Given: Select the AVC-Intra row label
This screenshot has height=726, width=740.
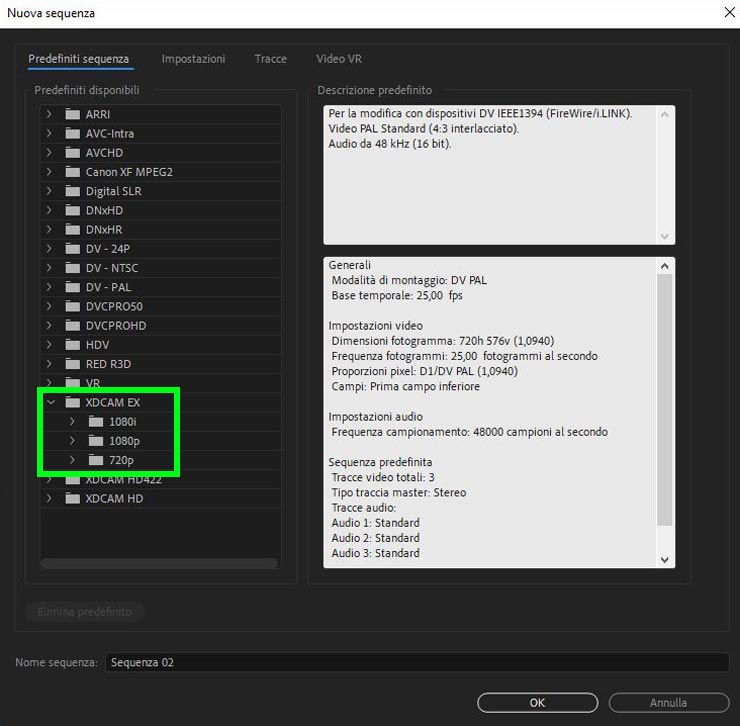Looking at the screenshot, I should (110, 134).
